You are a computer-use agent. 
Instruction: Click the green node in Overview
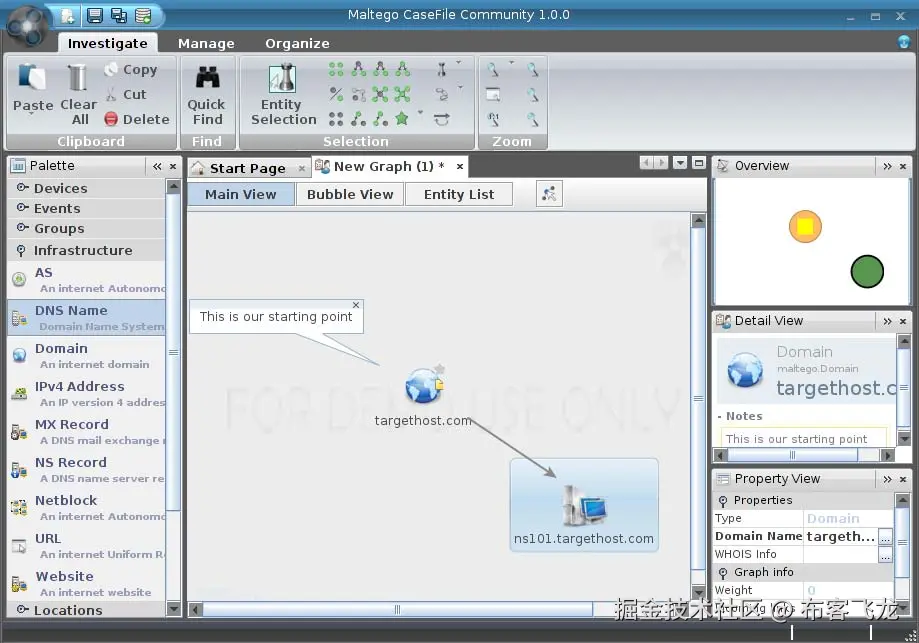(867, 271)
